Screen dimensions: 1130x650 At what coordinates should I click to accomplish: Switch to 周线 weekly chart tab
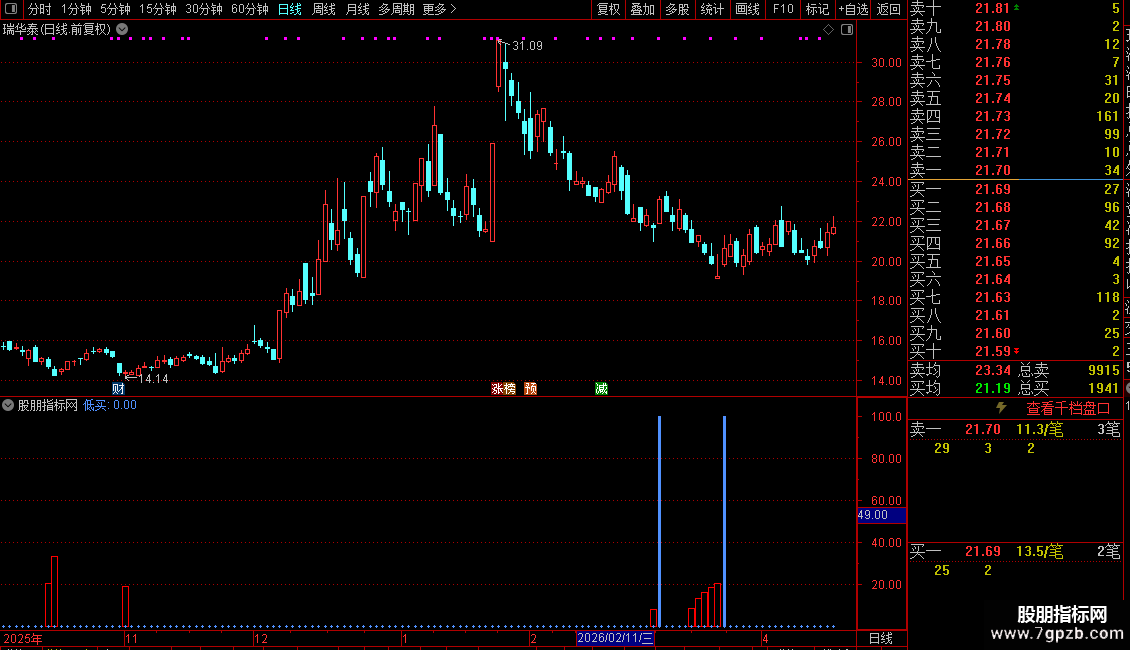(324, 9)
